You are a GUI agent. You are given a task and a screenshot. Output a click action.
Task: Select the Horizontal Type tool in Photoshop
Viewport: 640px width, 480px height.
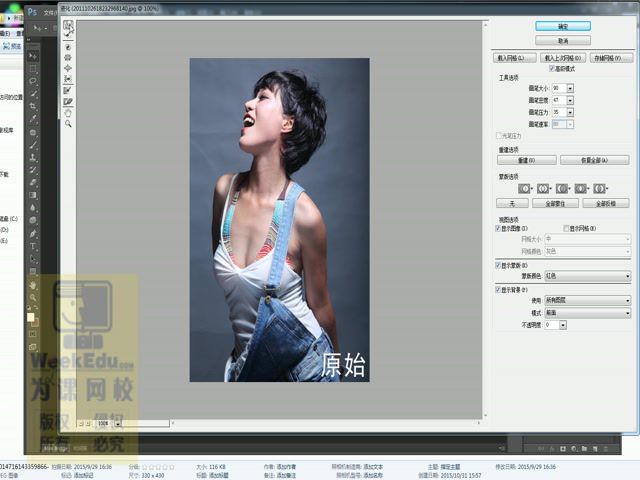(33, 246)
